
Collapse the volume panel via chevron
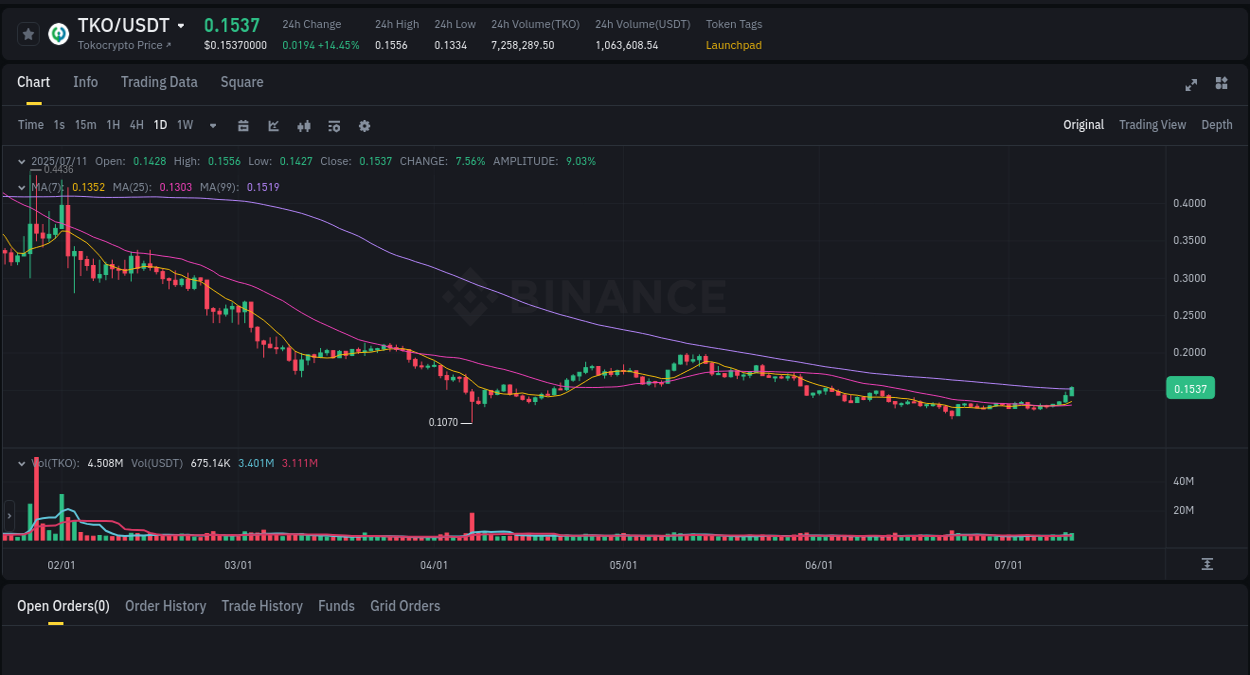[21, 463]
